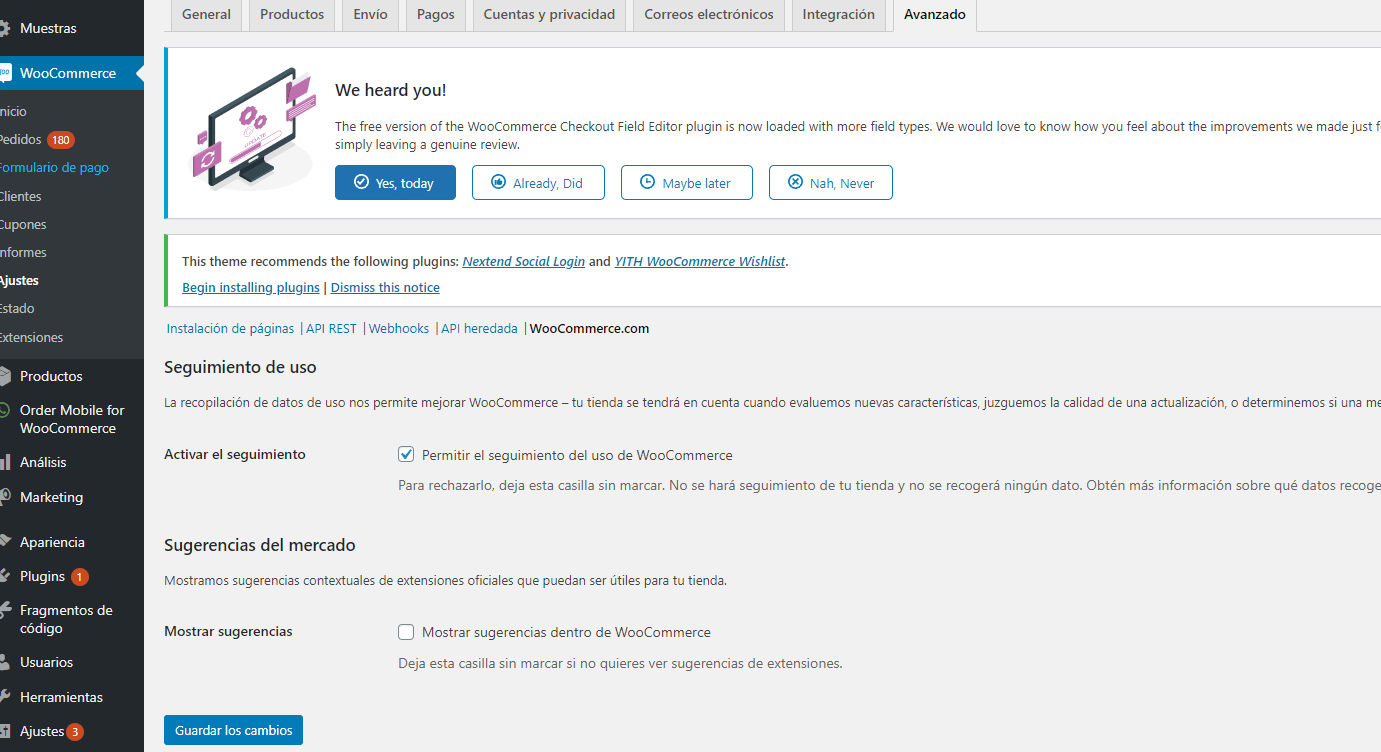Click Dismiss this notice link

385,287
